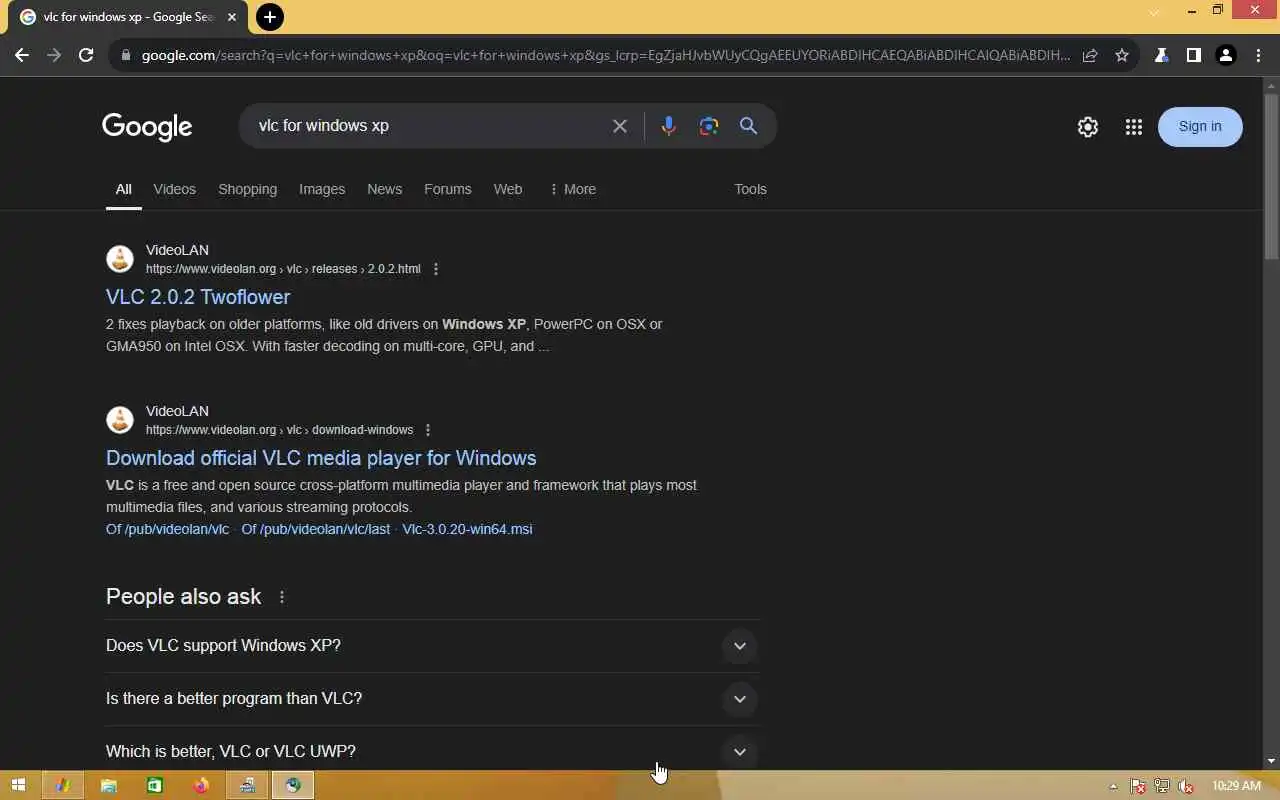The height and width of the screenshot is (800, 1280).
Task: View site information lock icon
Action: 126,55
